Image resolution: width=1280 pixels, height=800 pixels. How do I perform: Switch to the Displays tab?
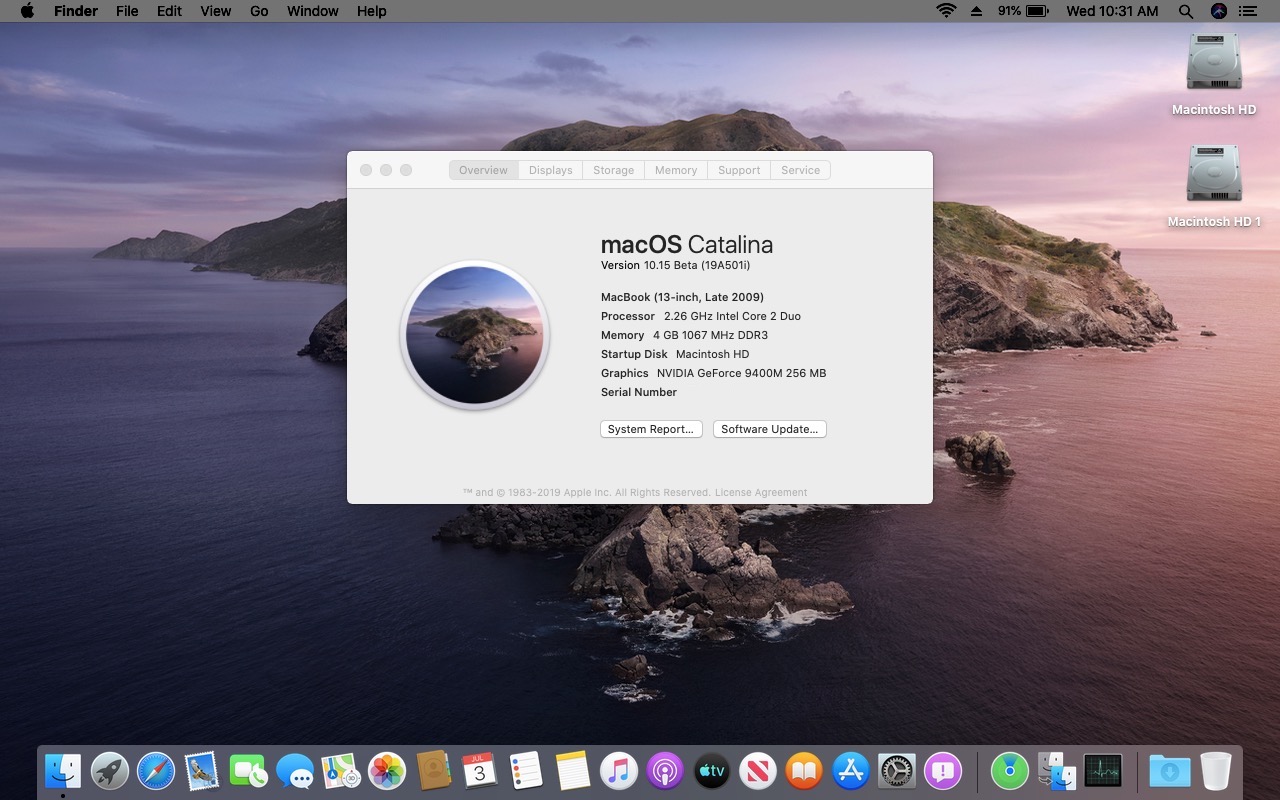click(x=551, y=170)
